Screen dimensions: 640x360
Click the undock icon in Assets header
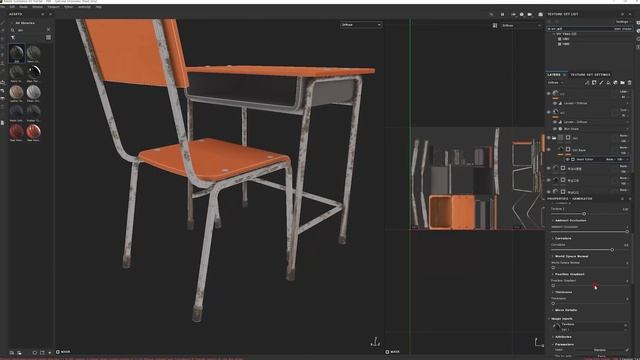[43, 14]
